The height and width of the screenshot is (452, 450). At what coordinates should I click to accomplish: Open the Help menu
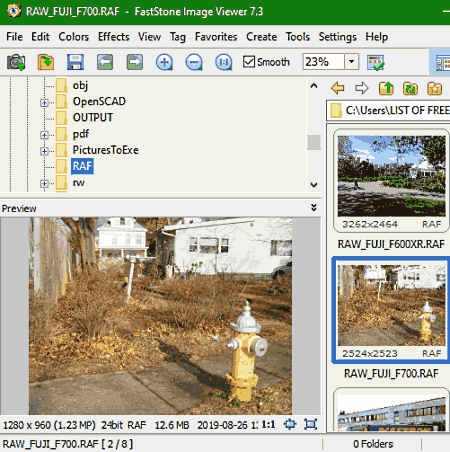tap(377, 37)
